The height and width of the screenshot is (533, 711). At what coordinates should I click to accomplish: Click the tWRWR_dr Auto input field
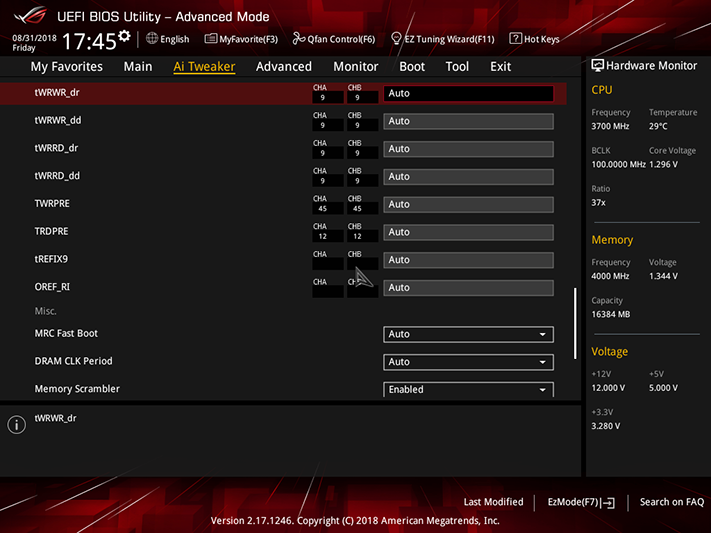(x=468, y=93)
